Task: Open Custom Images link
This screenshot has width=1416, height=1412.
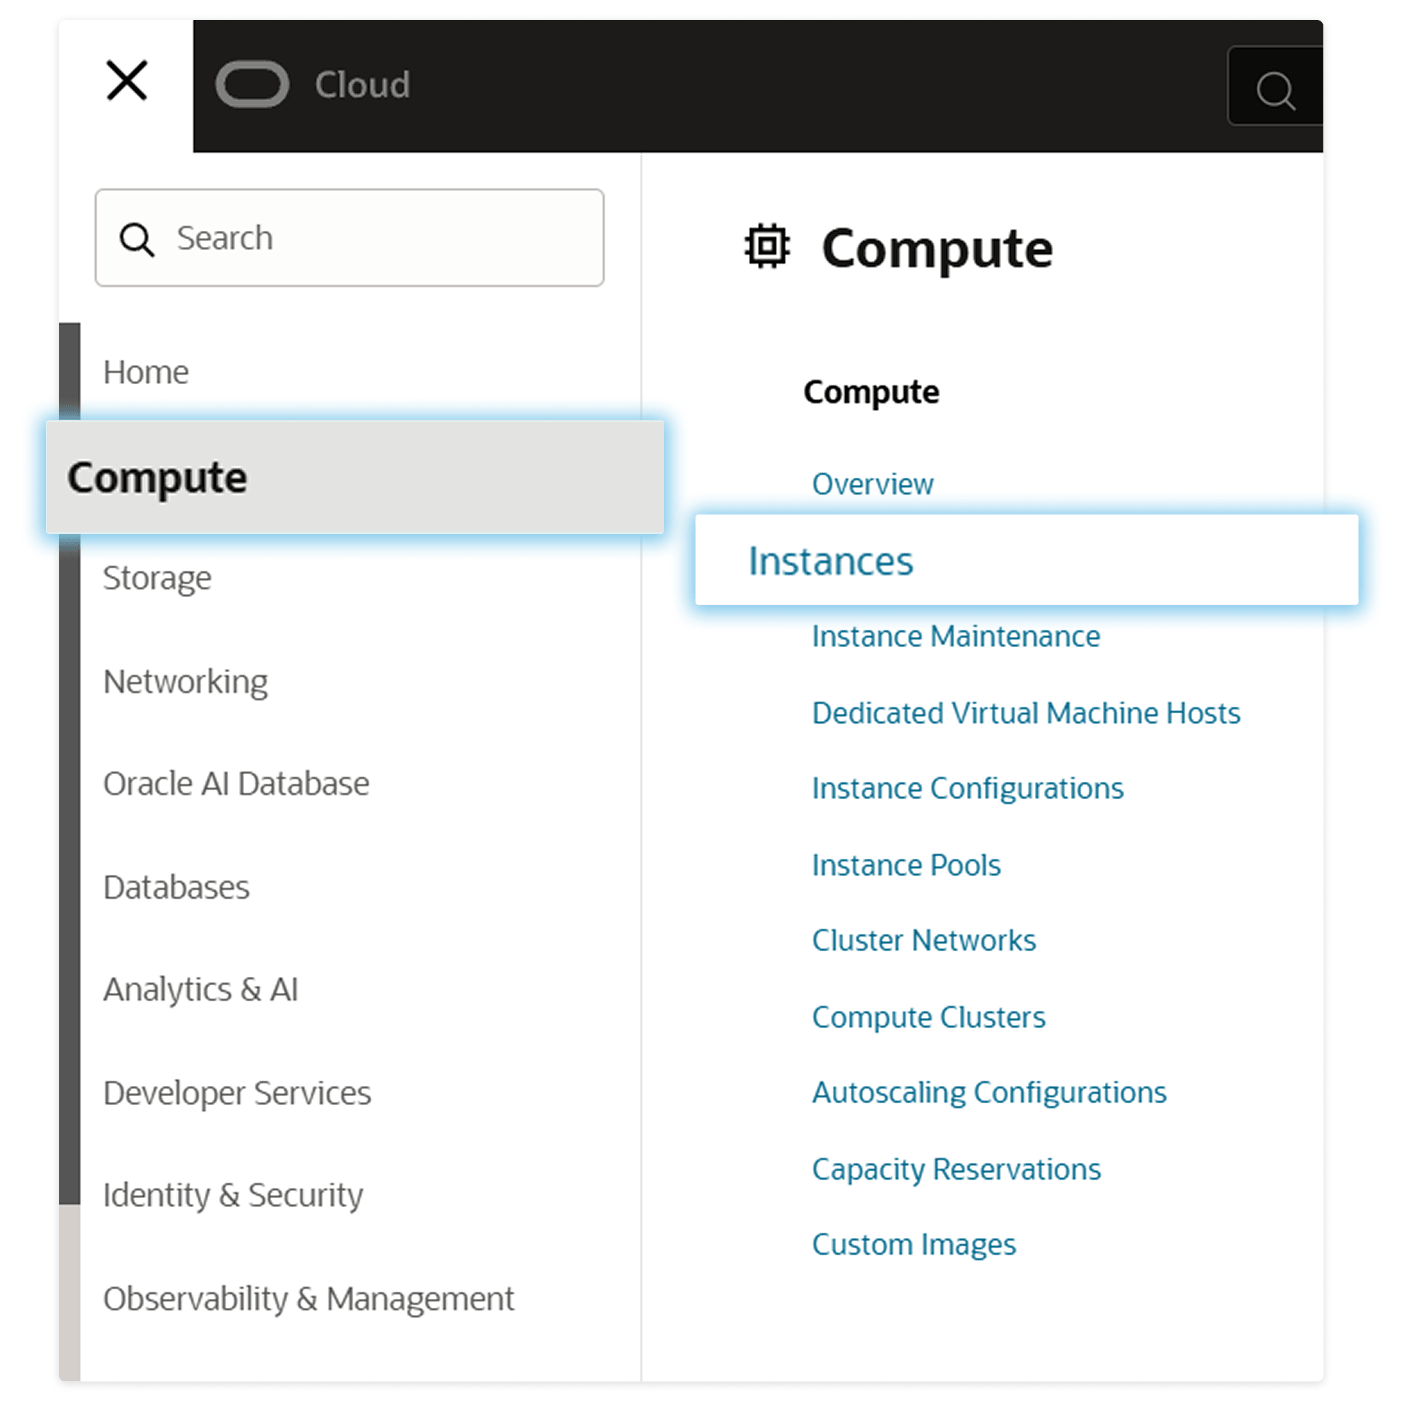Action: tap(913, 1245)
